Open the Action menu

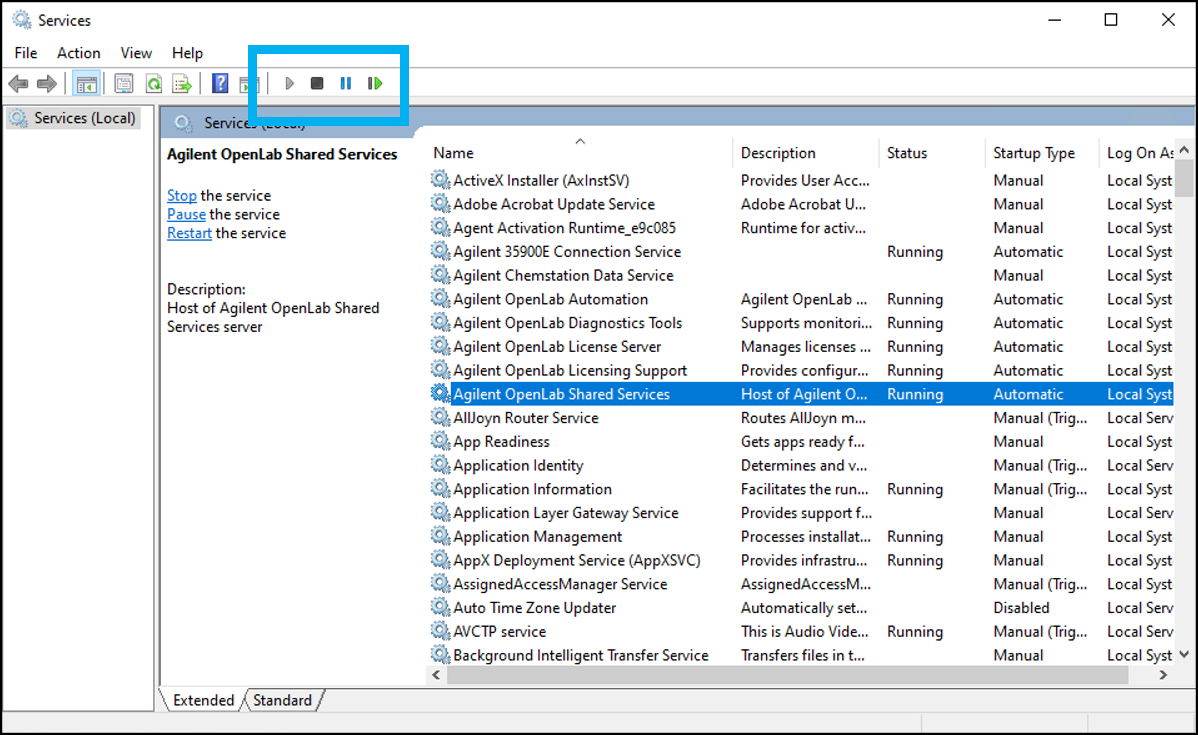tap(79, 53)
